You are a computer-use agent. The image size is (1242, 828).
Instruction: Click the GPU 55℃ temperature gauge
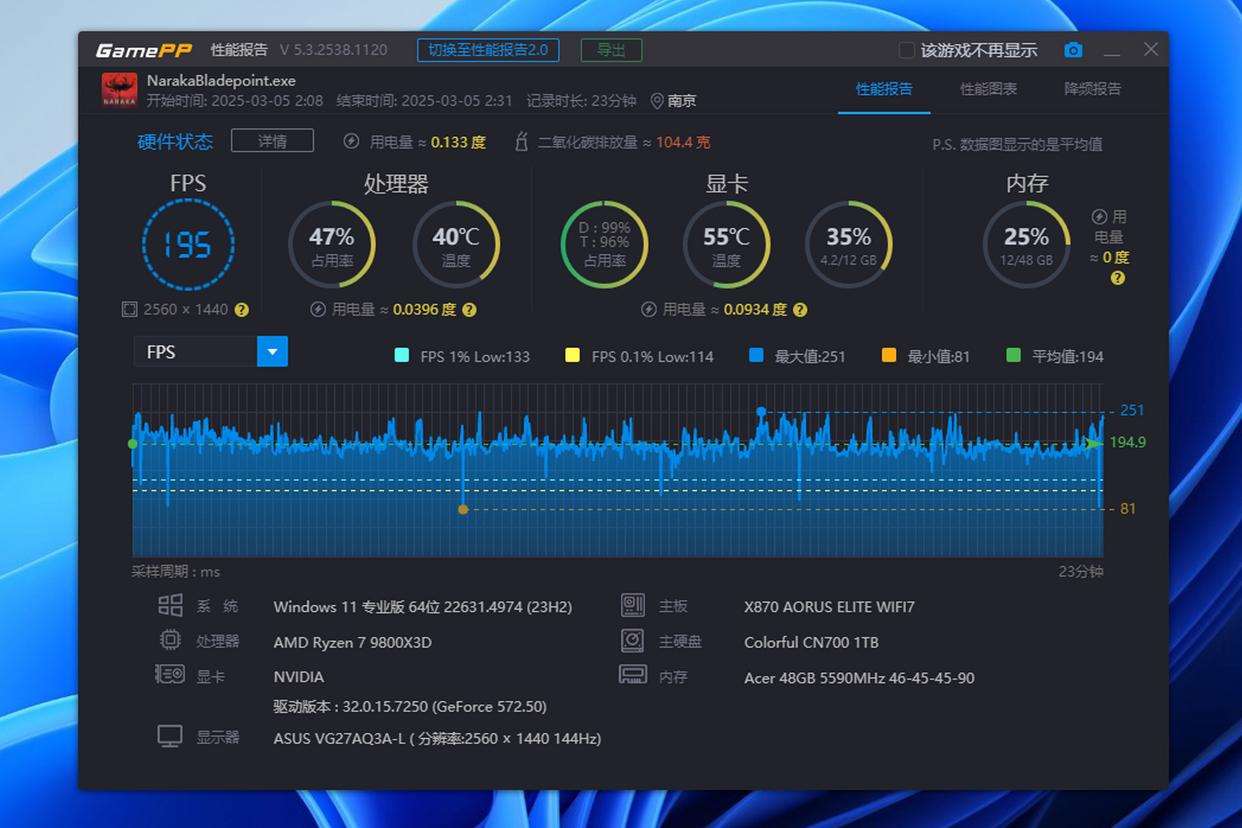click(726, 245)
